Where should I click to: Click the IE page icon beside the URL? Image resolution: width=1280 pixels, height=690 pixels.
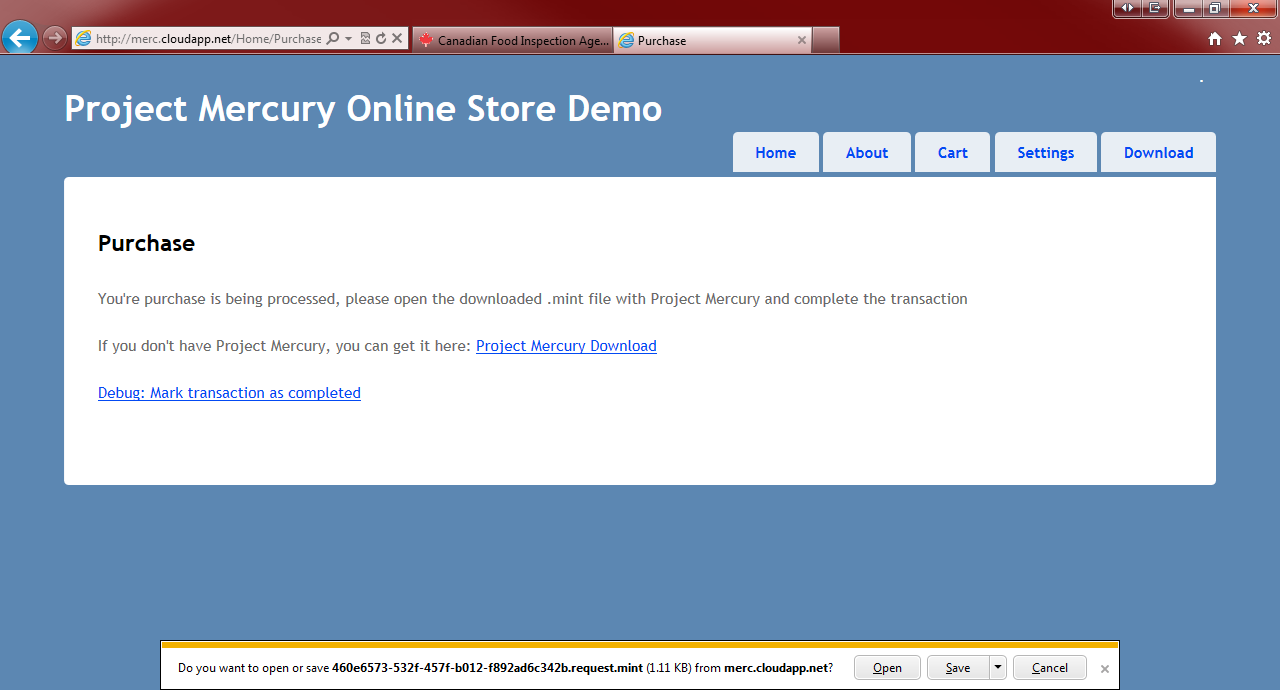[83, 39]
